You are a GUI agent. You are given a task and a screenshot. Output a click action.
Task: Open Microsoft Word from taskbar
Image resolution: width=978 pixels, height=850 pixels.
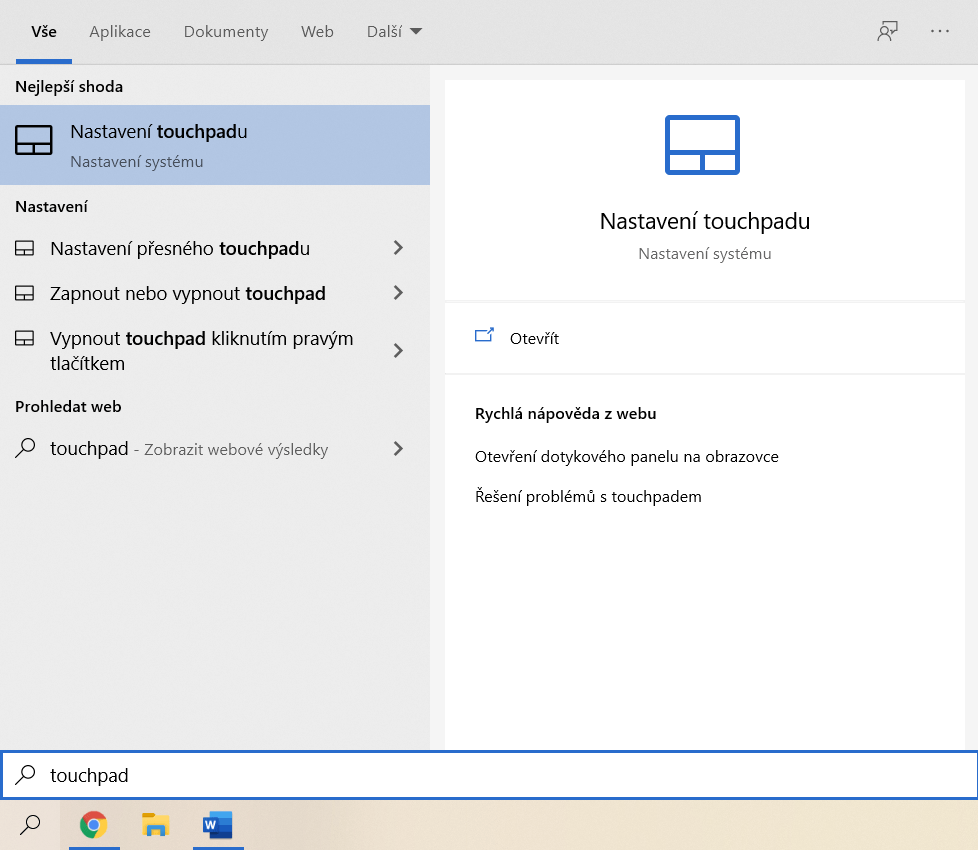click(218, 825)
